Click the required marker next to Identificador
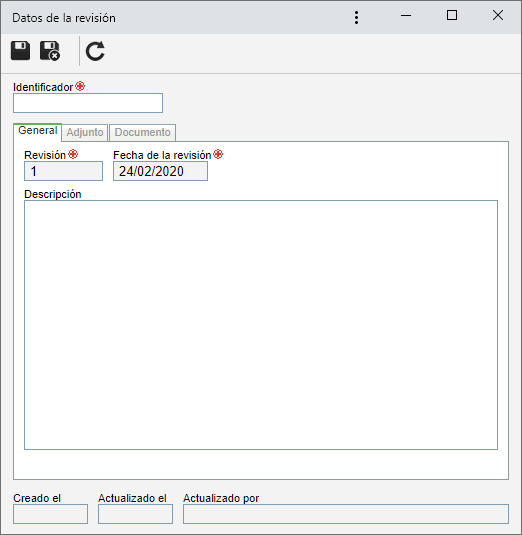Screen dimensions: 522x535 [80, 86]
